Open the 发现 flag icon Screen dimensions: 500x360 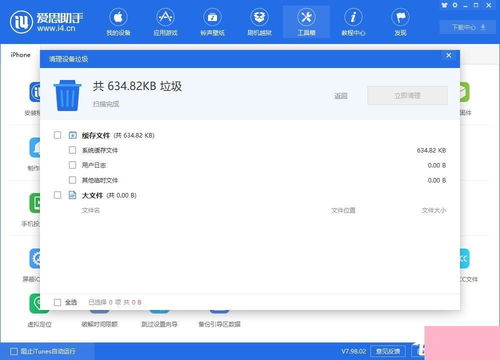(400, 17)
